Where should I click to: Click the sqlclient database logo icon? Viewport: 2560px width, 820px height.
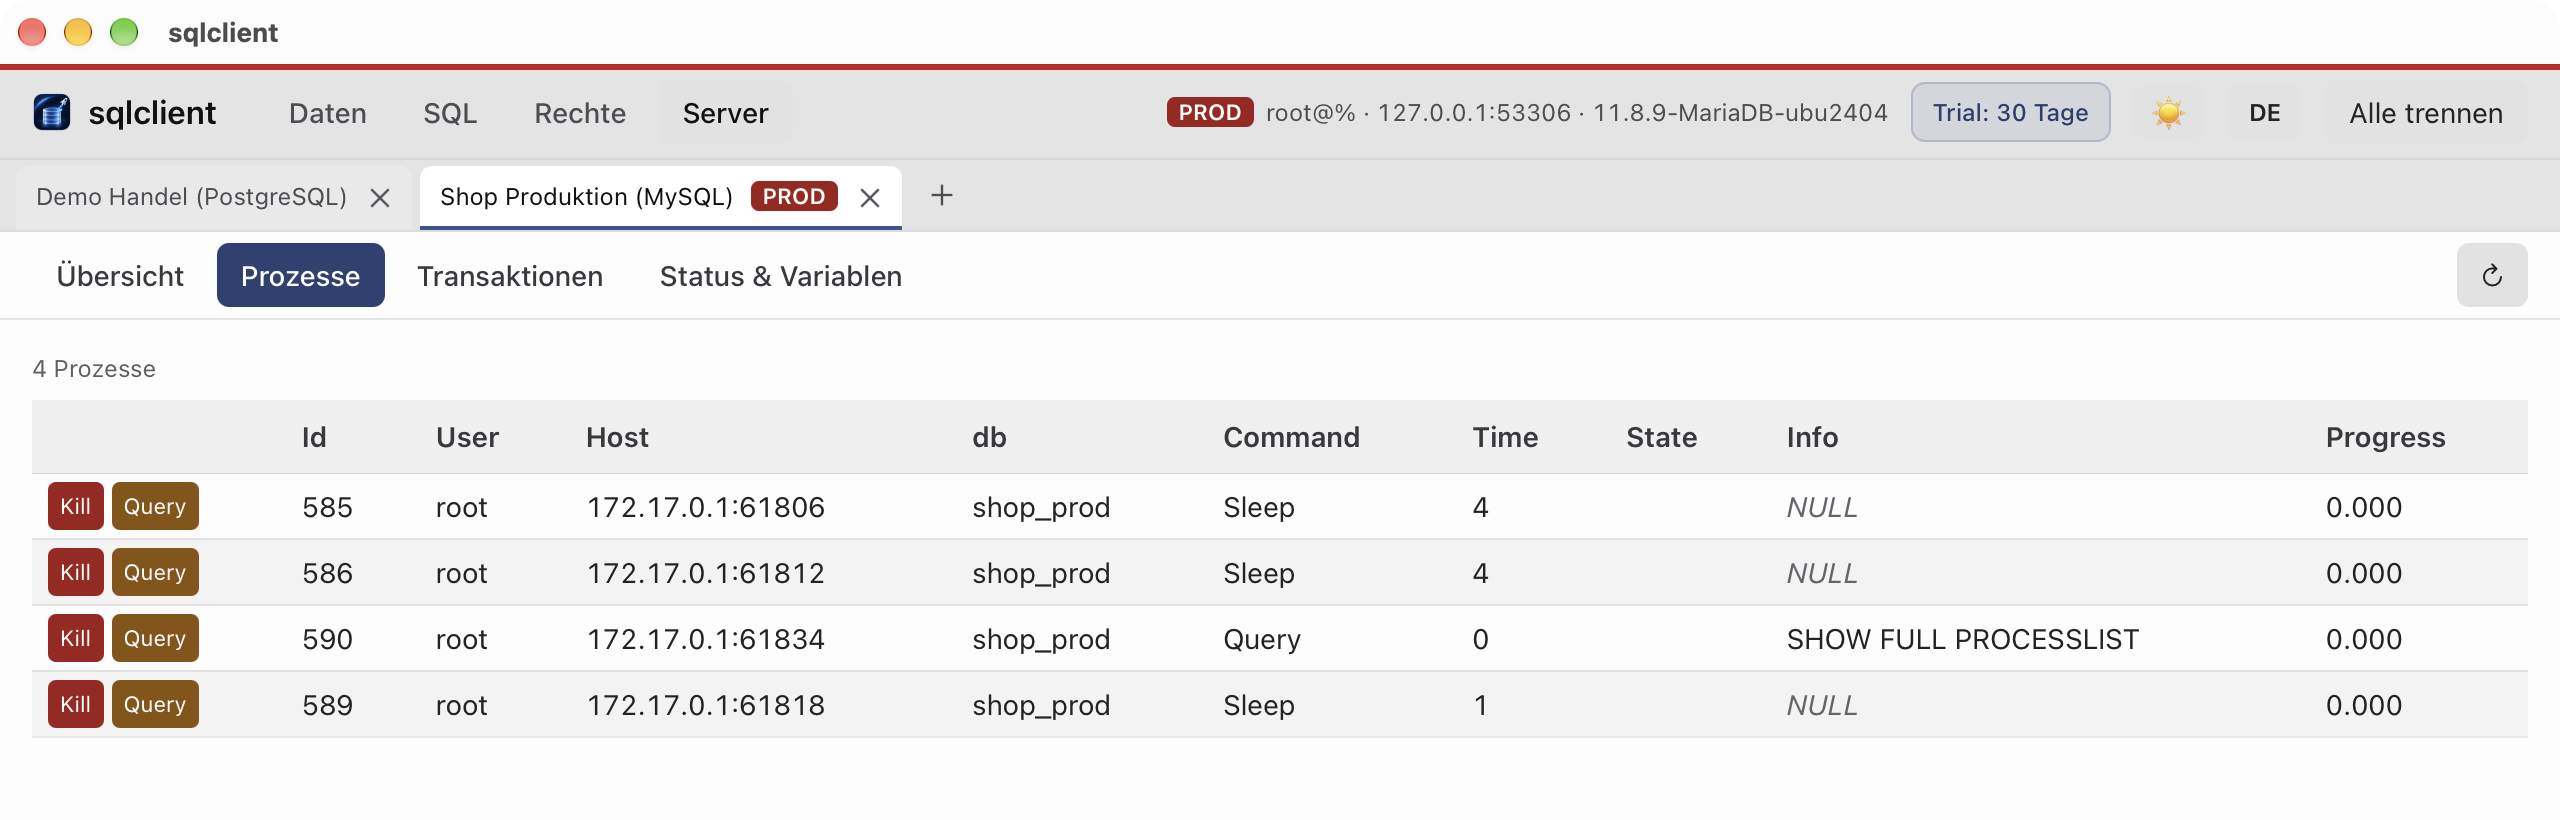pos(52,112)
